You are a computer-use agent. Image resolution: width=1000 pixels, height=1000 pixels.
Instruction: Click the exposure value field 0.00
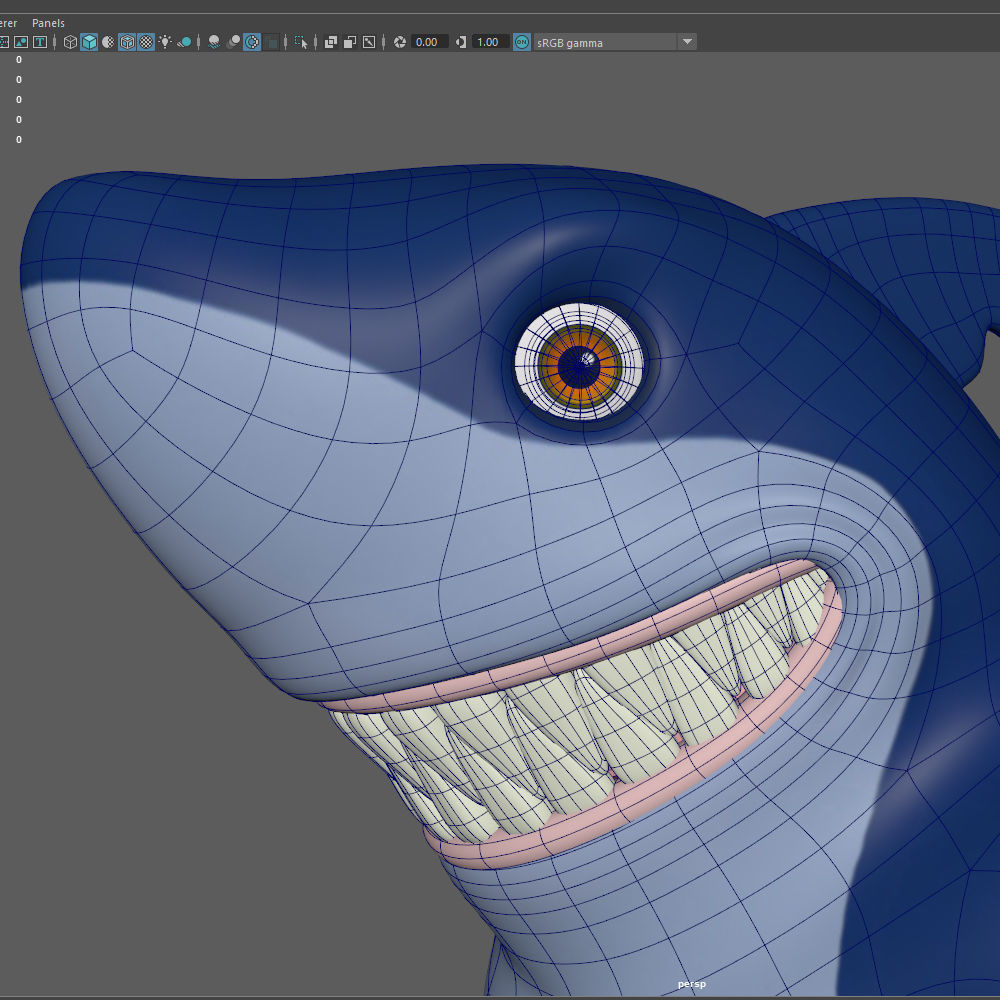click(x=429, y=42)
